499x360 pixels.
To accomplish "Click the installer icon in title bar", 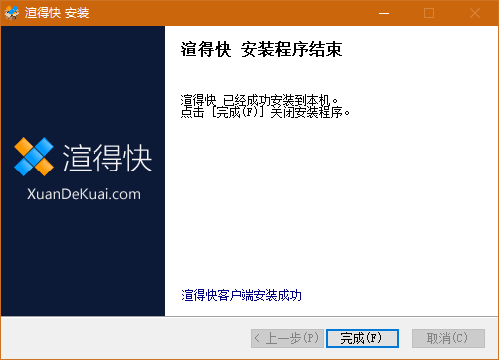I will point(12,13).
